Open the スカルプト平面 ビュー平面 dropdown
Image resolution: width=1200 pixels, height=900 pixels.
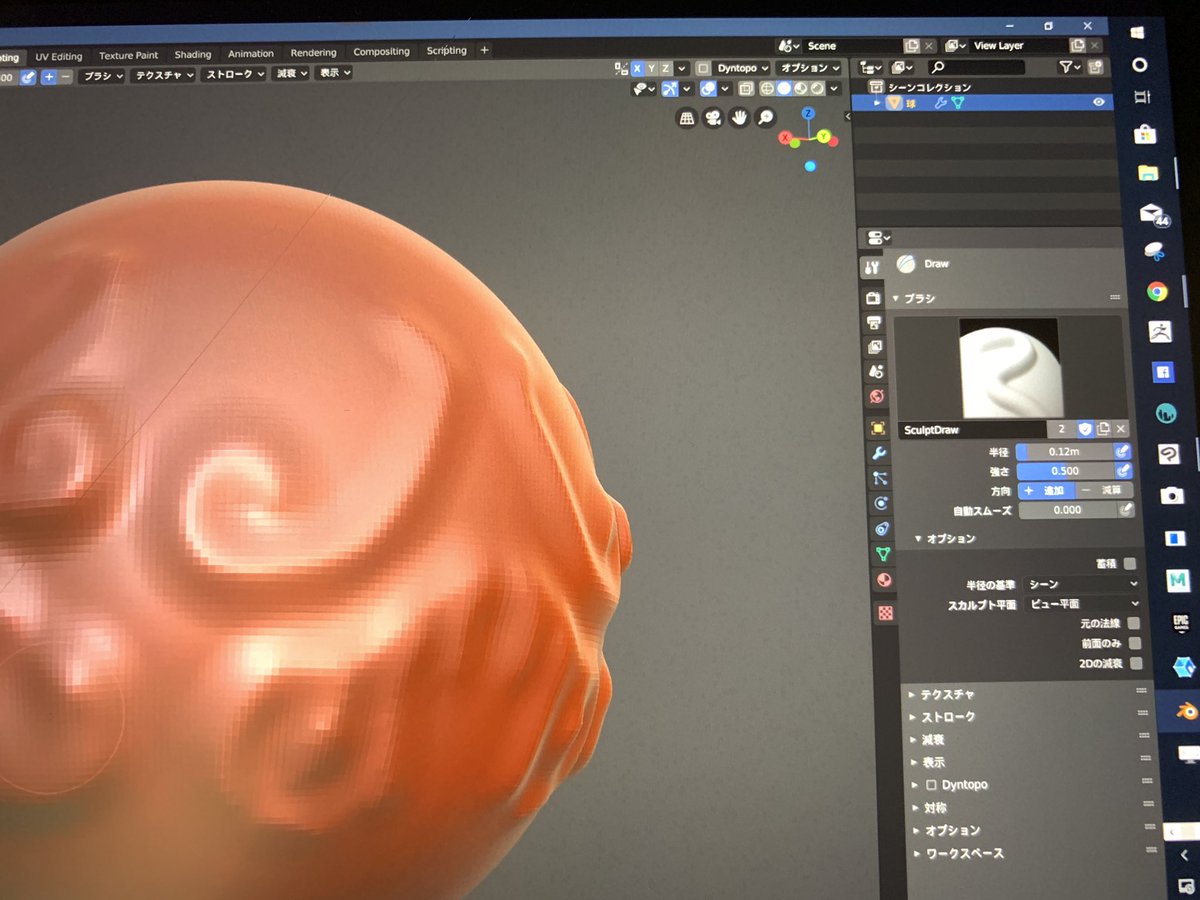tap(1083, 604)
